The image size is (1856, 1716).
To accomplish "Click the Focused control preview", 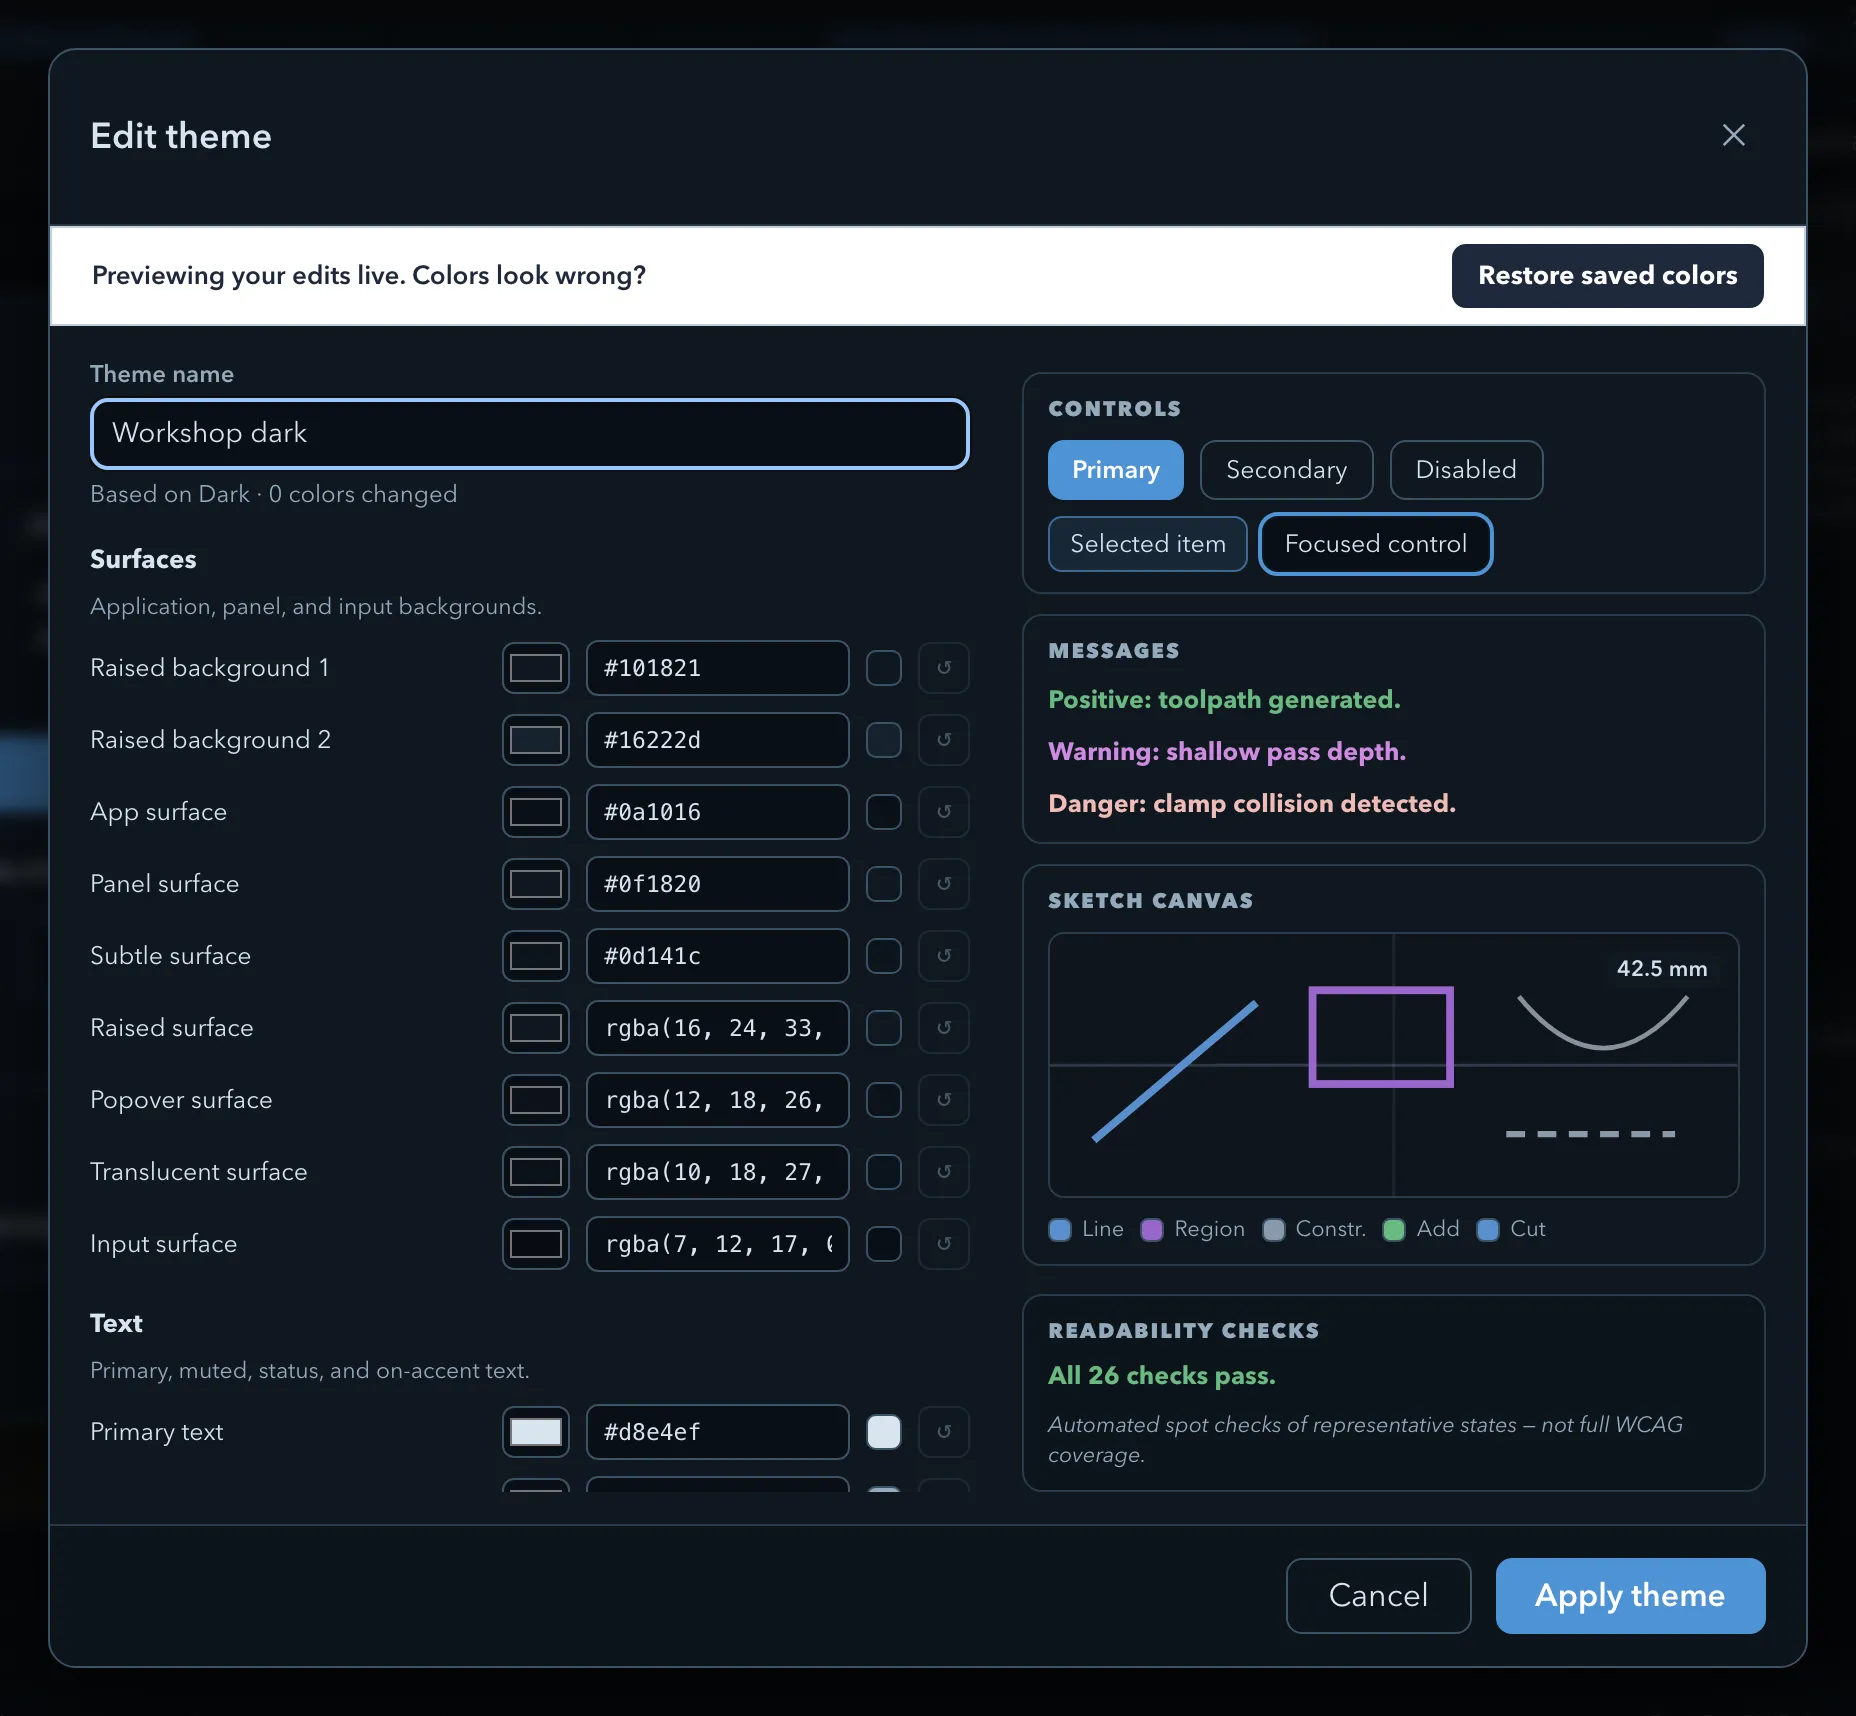I will click(1376, 544).
